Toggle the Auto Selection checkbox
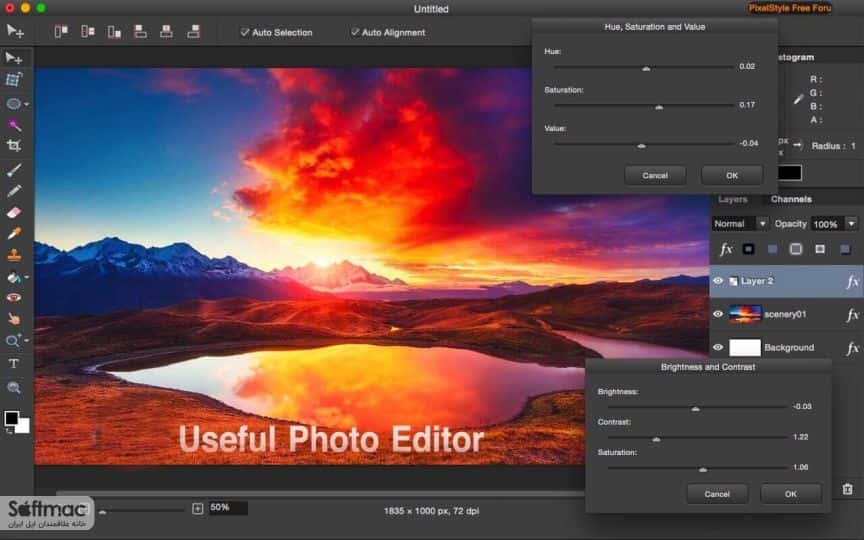This screenshot has height=540, width=864. [x=245, y=33]
